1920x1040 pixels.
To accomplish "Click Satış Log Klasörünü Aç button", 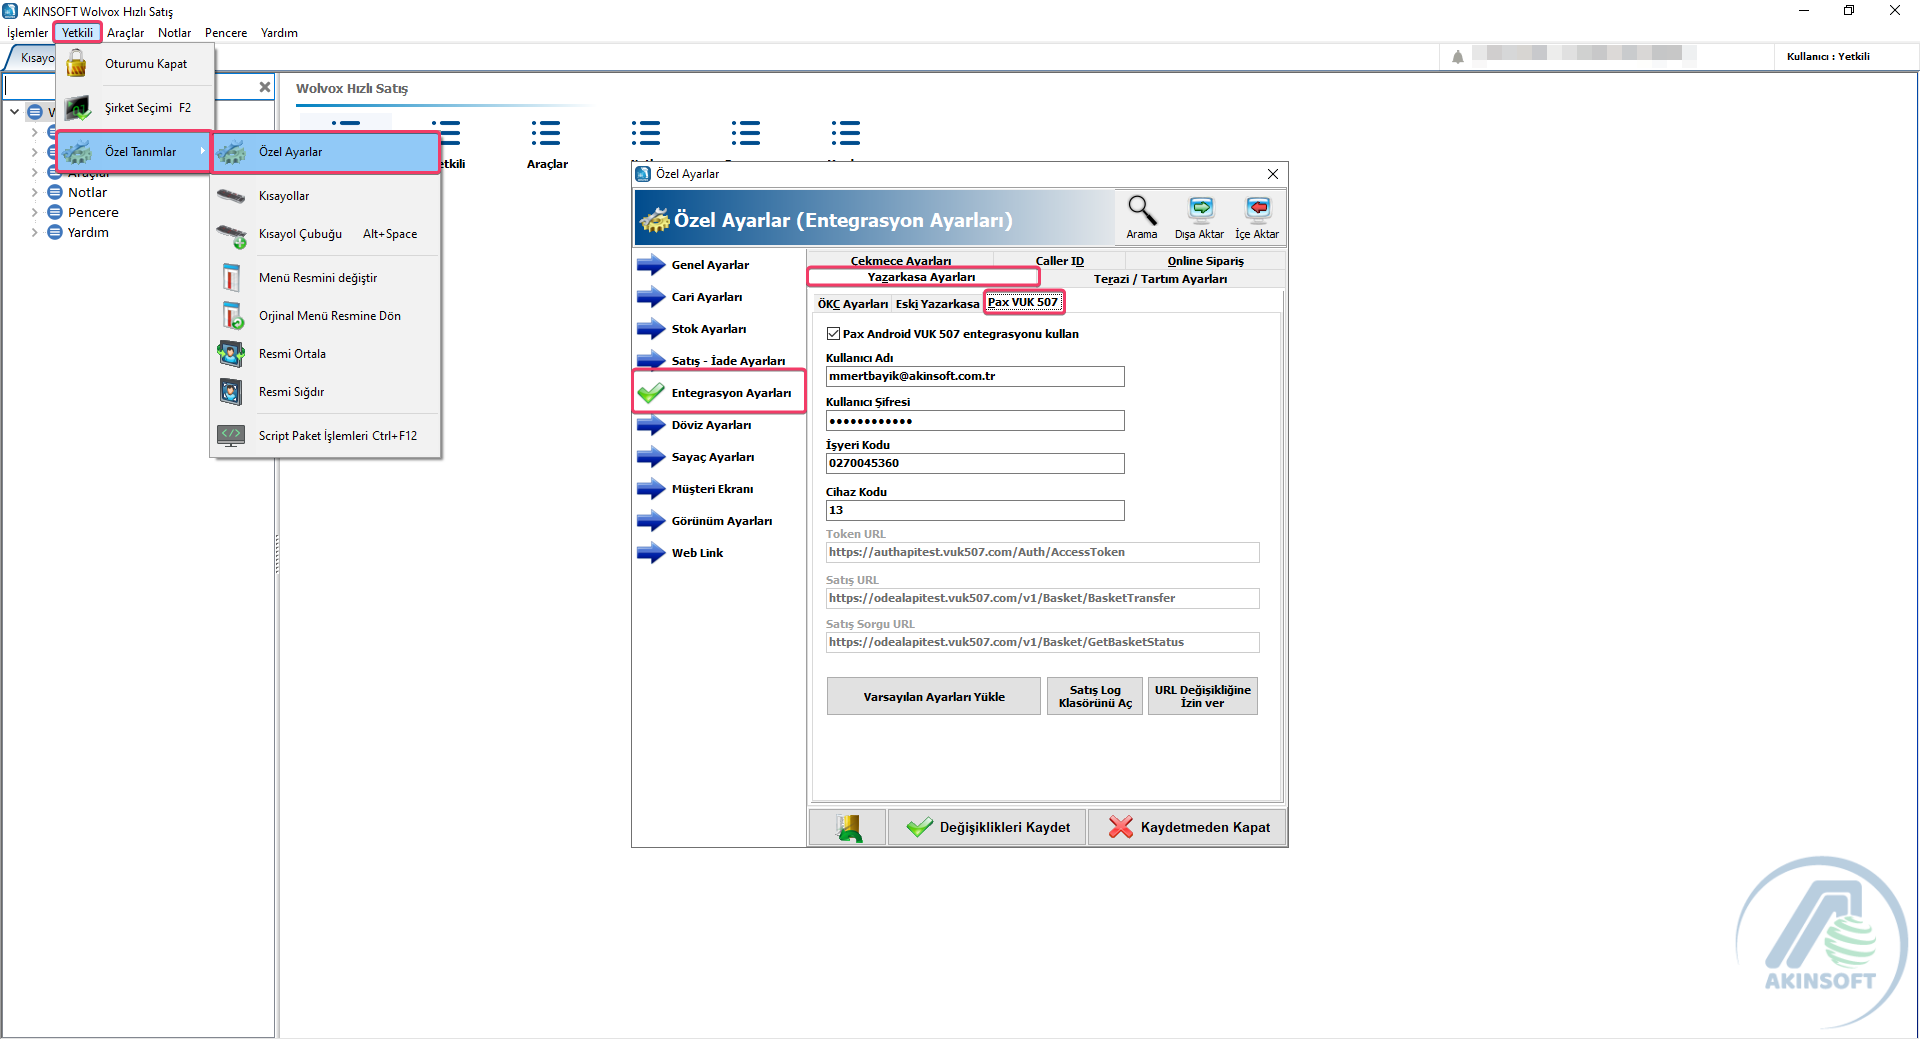I will click(x=1095, y=697).
